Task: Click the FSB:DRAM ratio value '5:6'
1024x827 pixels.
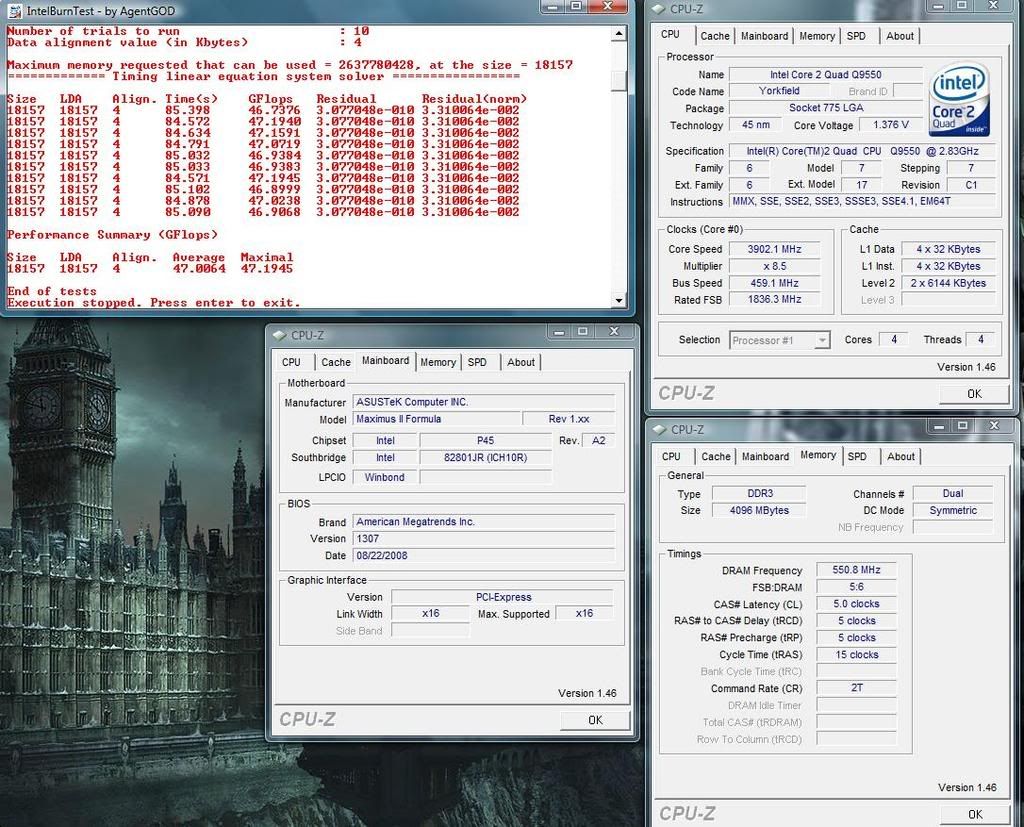Action: point(856,587)
